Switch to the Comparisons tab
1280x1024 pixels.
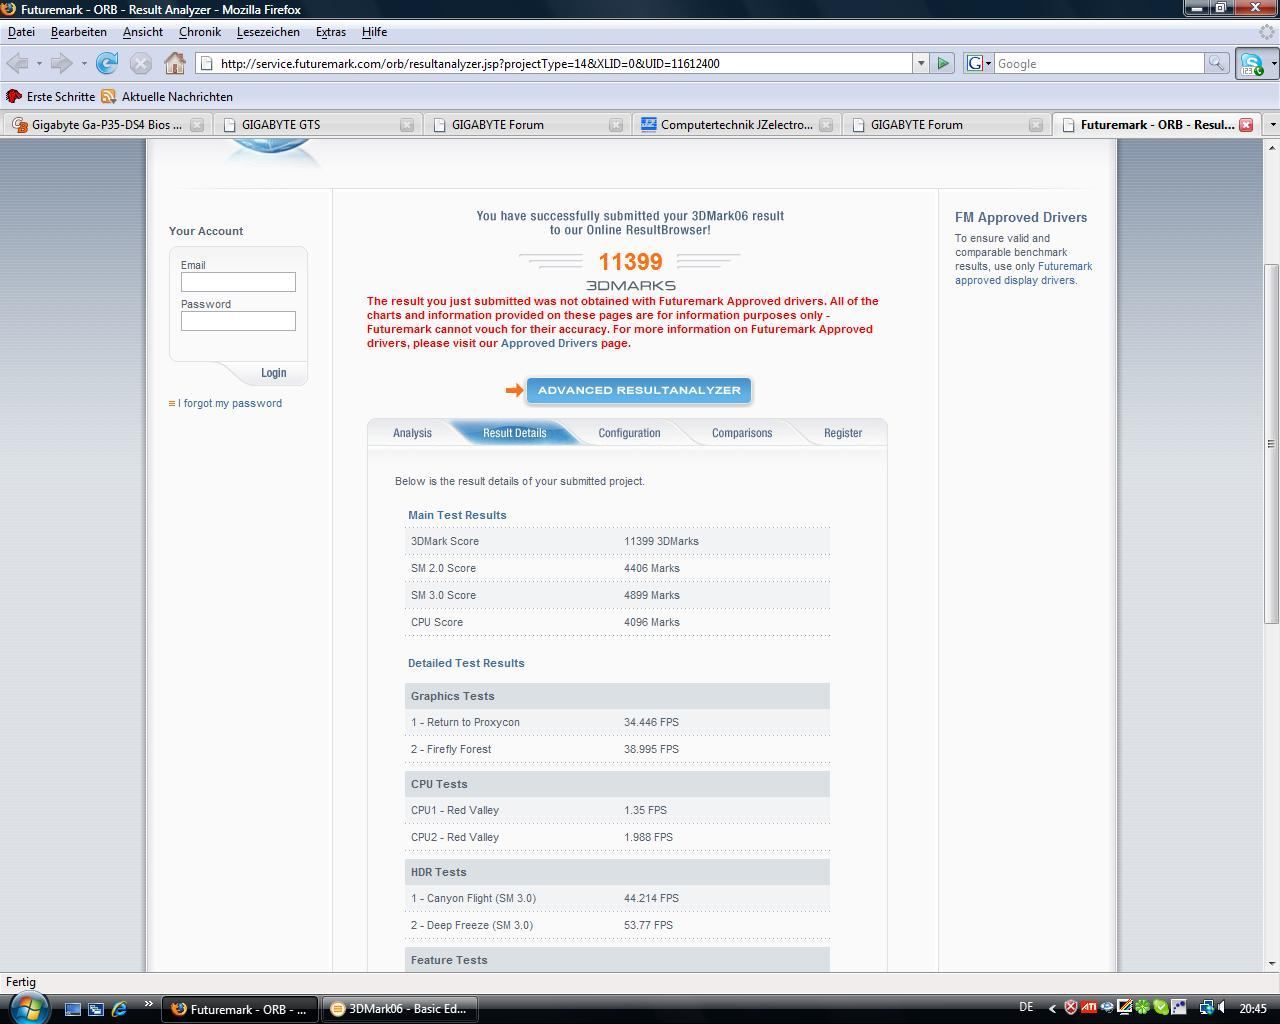(x=742, y=433)
